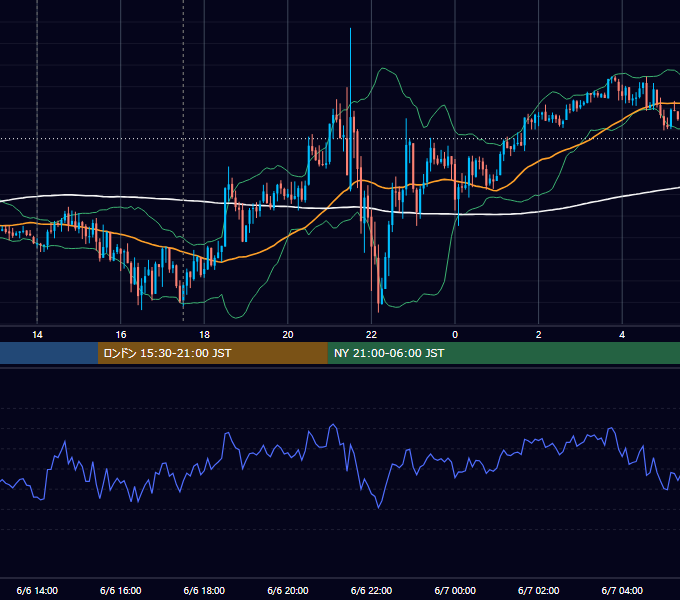680x600 pixels.
Task: Click the 0 hour label on price chart axis
Action: coord(455,335)
